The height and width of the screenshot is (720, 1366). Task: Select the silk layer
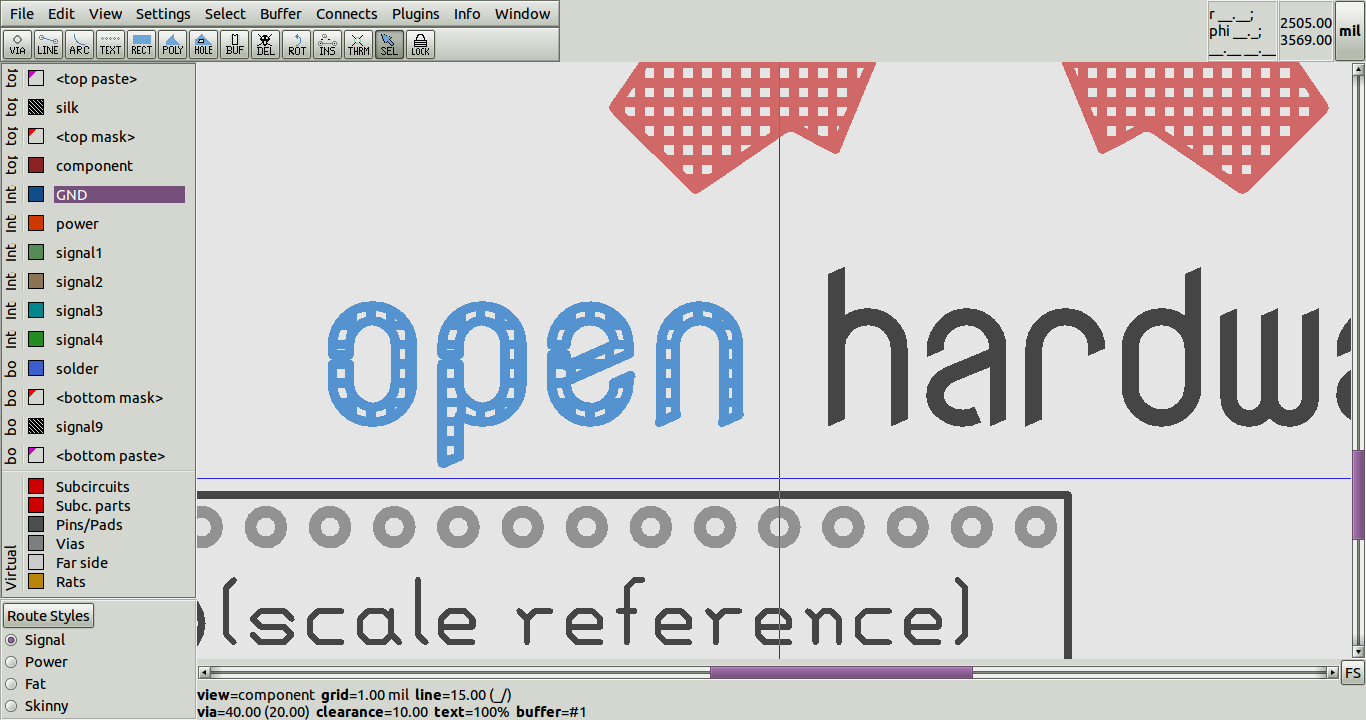(x=66, y=107)
